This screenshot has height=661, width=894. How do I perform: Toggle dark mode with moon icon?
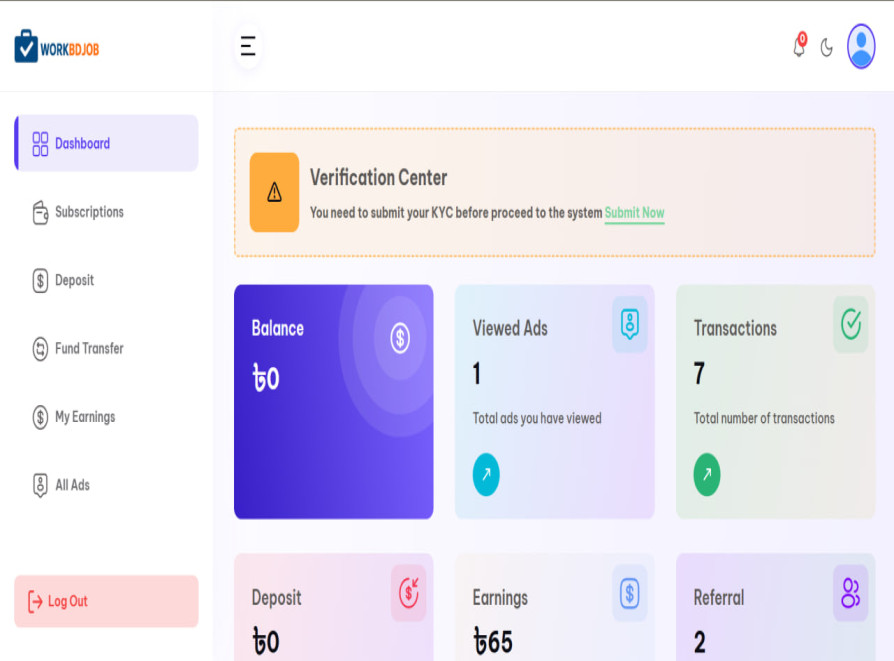(x=827, y=47)
